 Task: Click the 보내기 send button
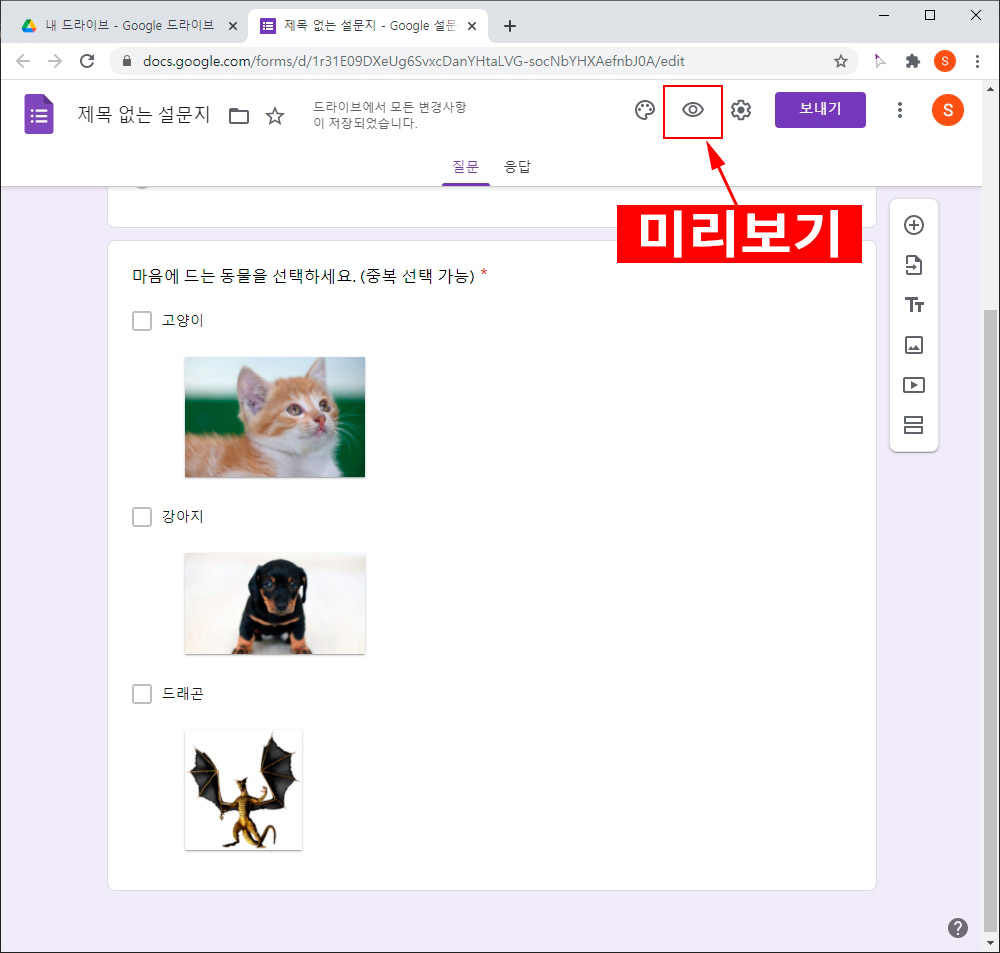coord(820,110)
